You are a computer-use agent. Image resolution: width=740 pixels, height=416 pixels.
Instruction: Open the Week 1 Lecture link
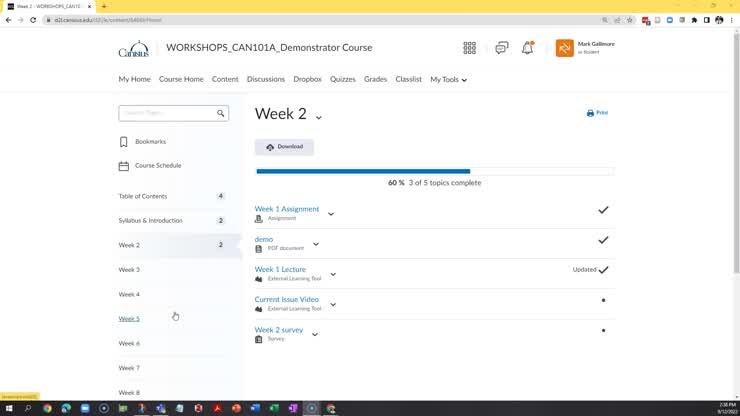tap(280, 269)
